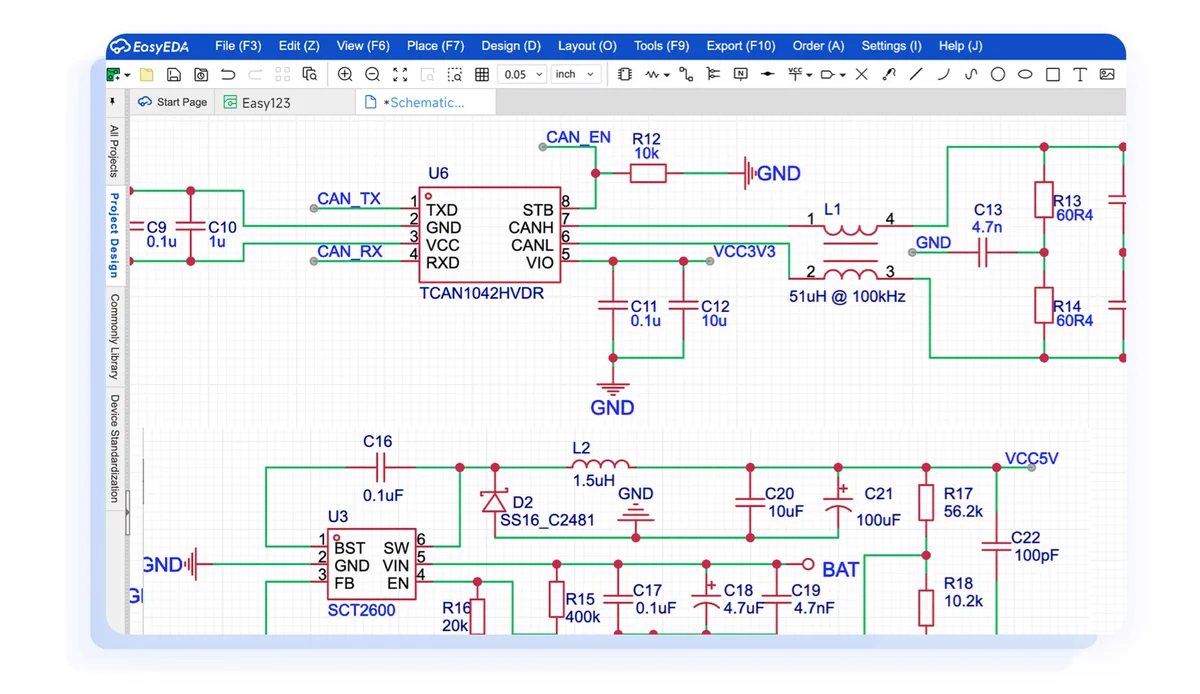The image size is (1200, 694).
Task: Save the schematic with the floppy icon
Action: coord(173,74)
